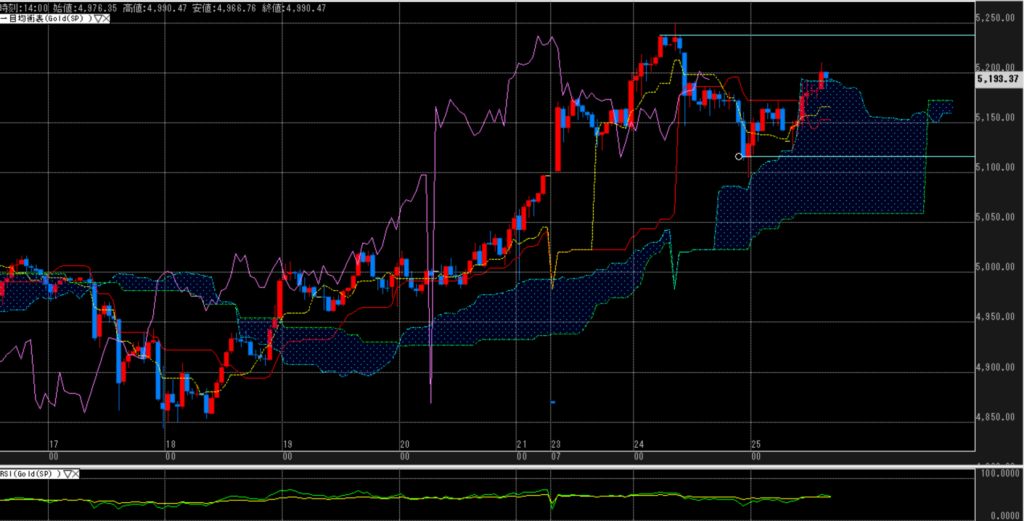
Task: Click date 25 on the time axis
Action: [755, 444]
